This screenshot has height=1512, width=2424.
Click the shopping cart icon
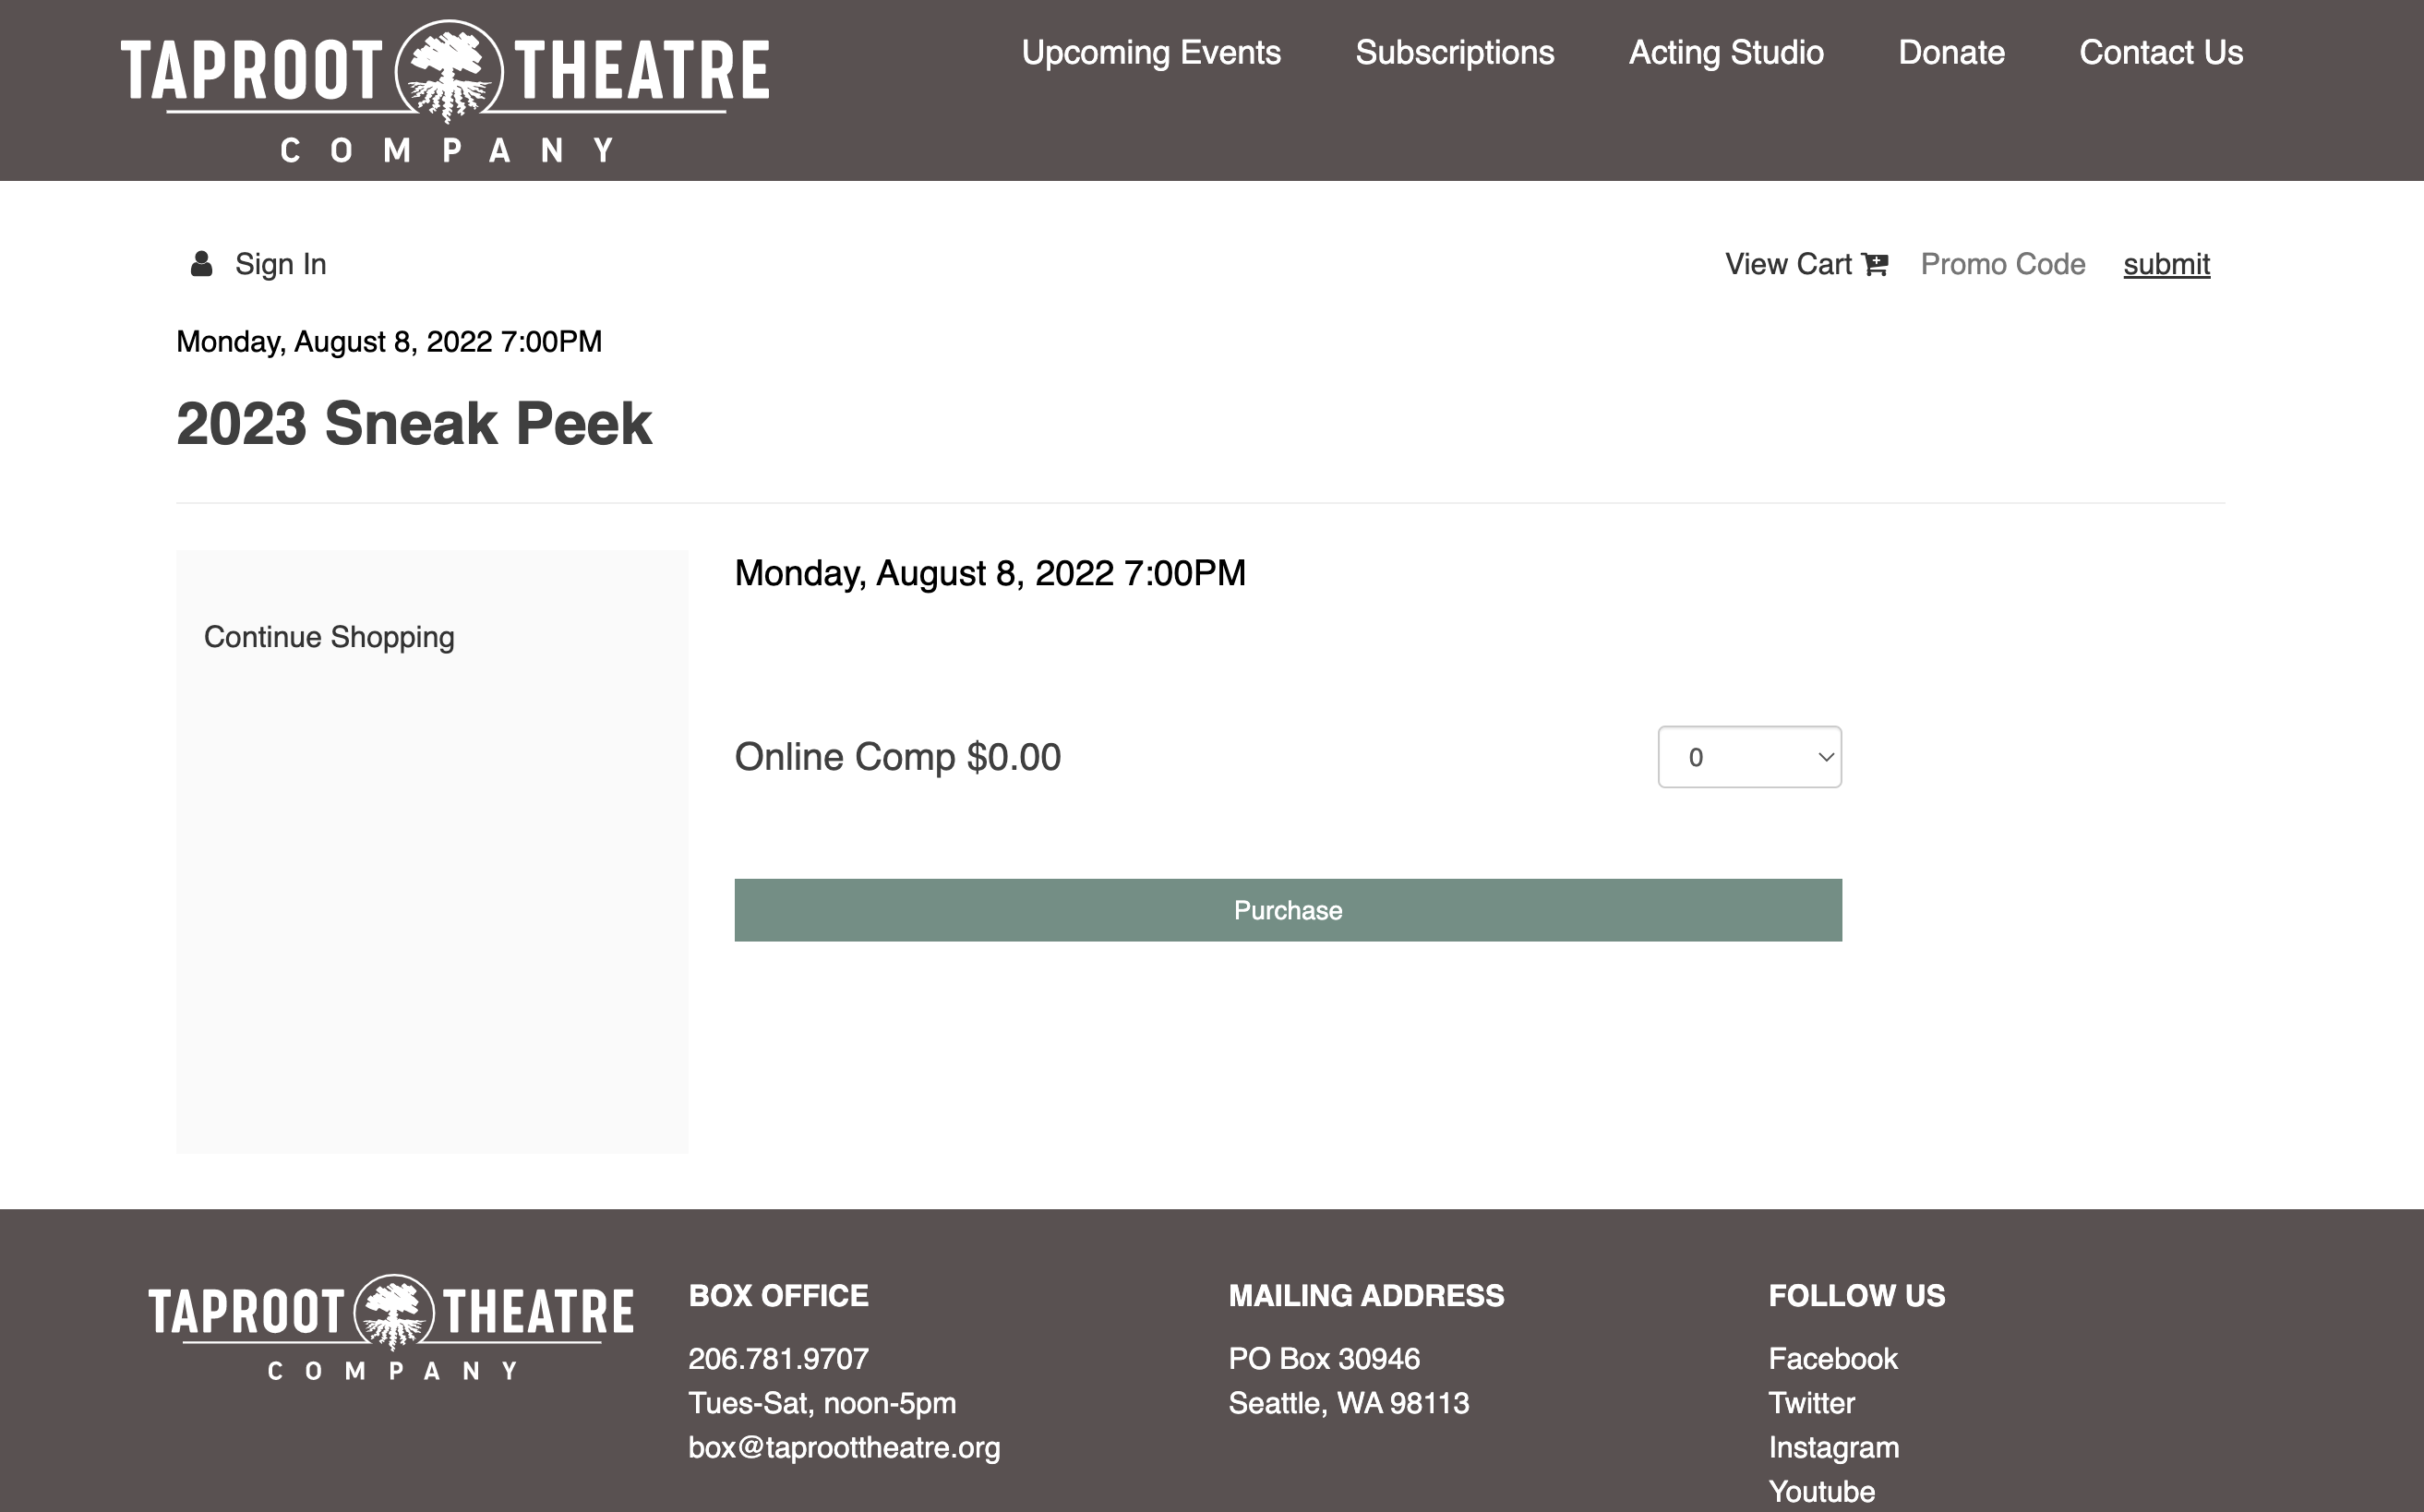[1875, 264]
